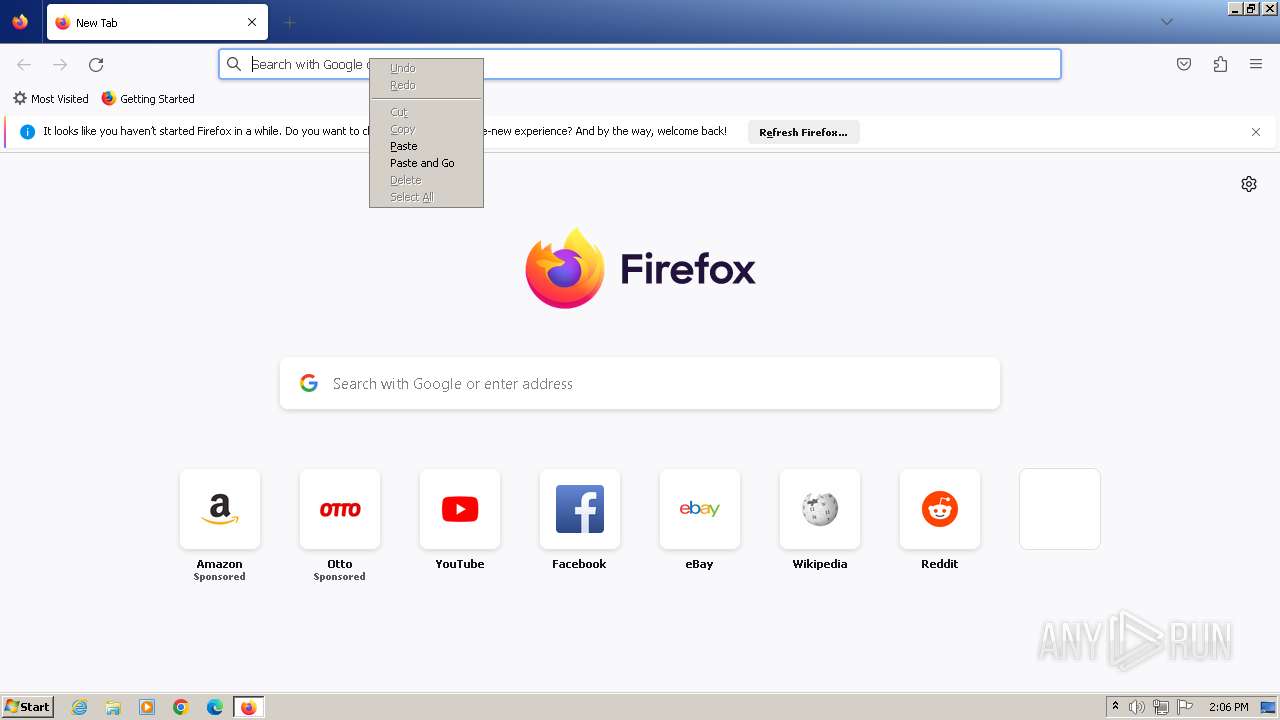Click the Google logo in search box
This screenshot has height=720, width=1280.
pyautogui.click(x=309, y=383)
